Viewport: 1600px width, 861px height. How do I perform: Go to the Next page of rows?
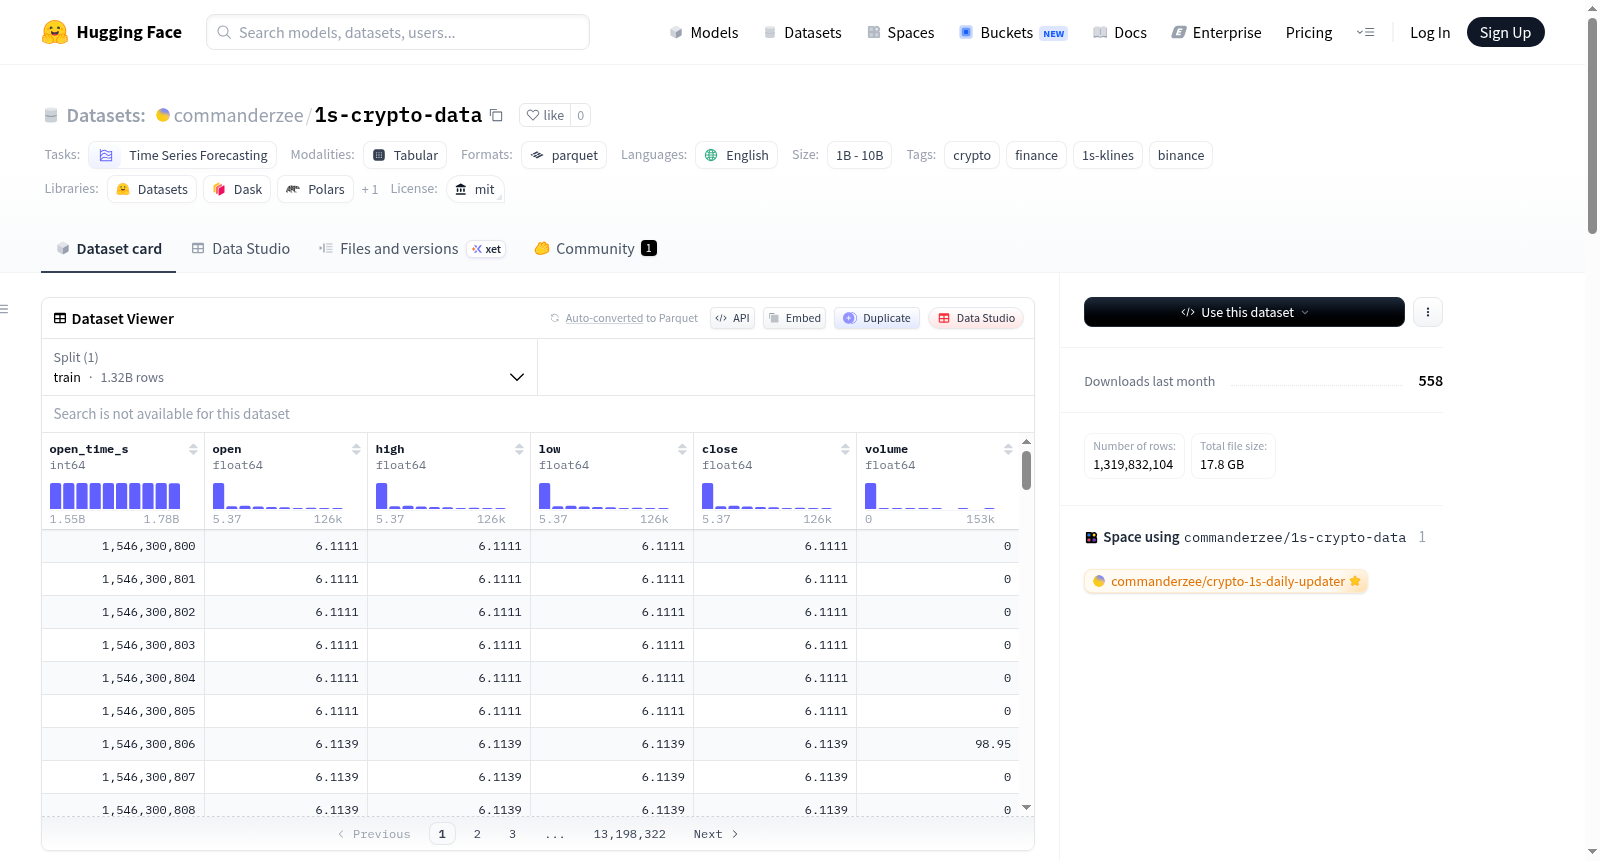716,834
